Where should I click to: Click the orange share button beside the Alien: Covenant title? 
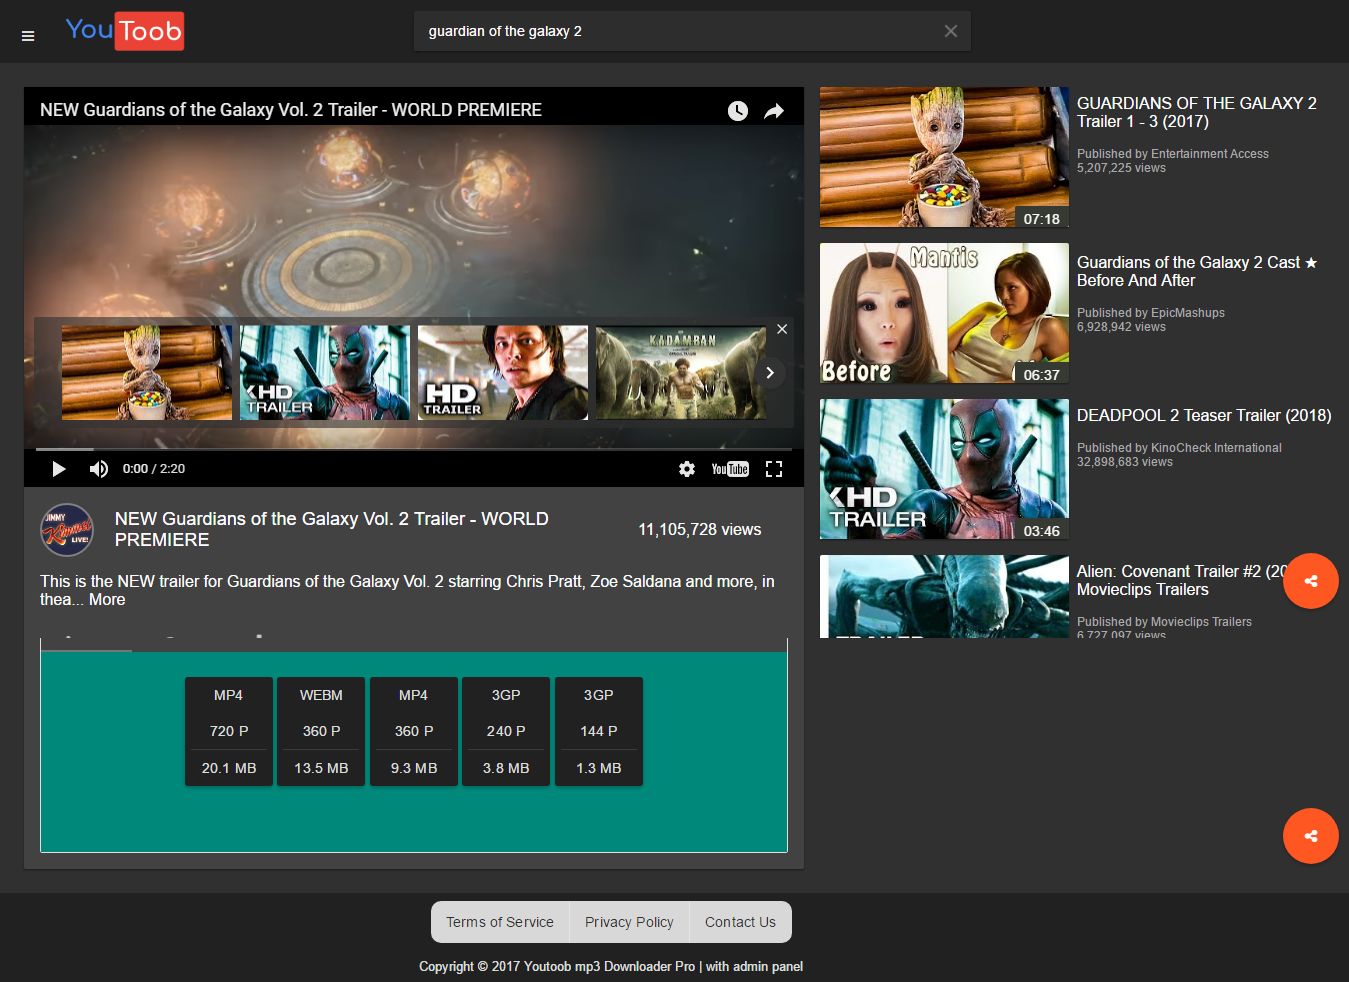pyautogui.click(x=1311, y=581)
